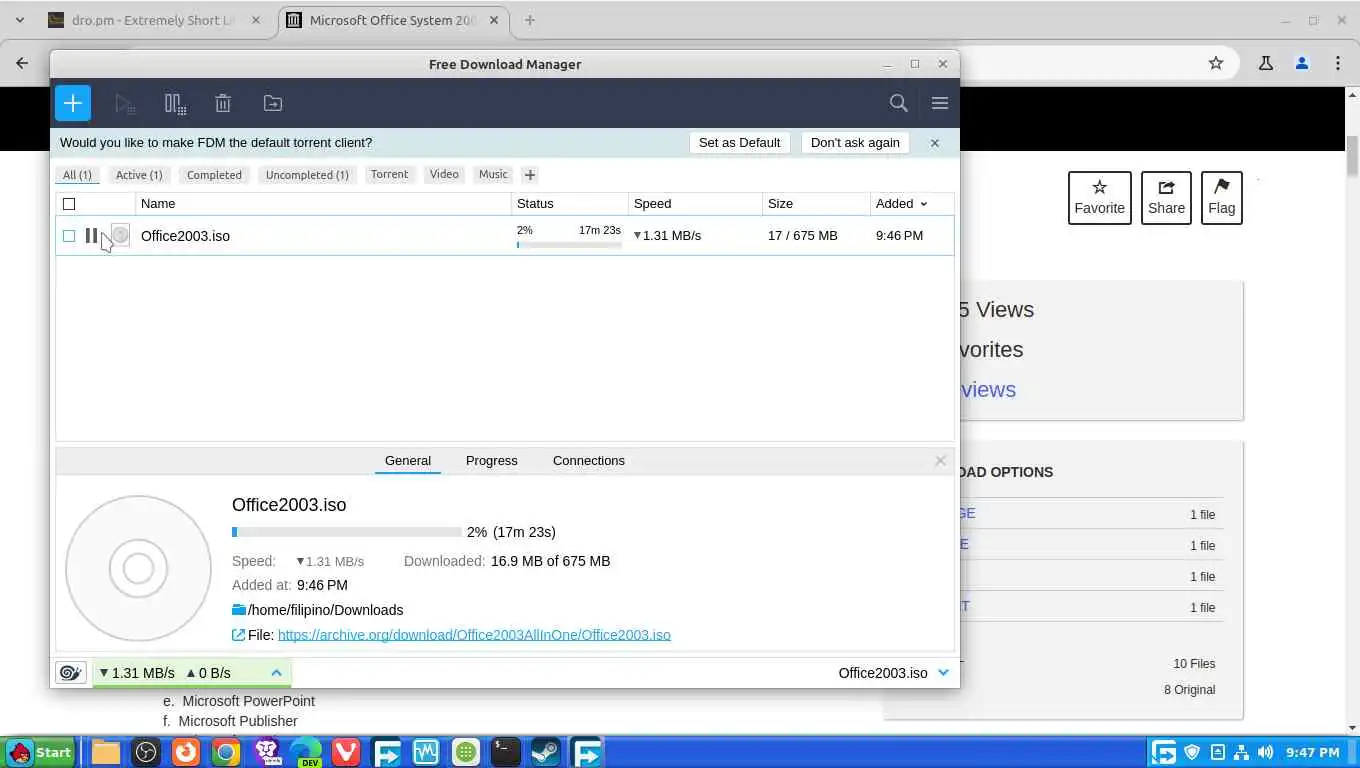Sort by the Added column arrow
Image resolution: width=1360 pixels, height=768 pixels.
(x=923, y=204)
